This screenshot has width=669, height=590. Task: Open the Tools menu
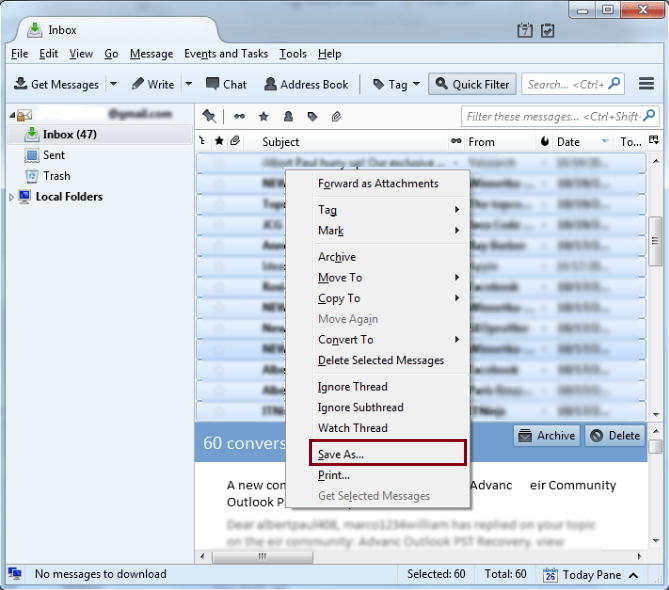point(293,54)
